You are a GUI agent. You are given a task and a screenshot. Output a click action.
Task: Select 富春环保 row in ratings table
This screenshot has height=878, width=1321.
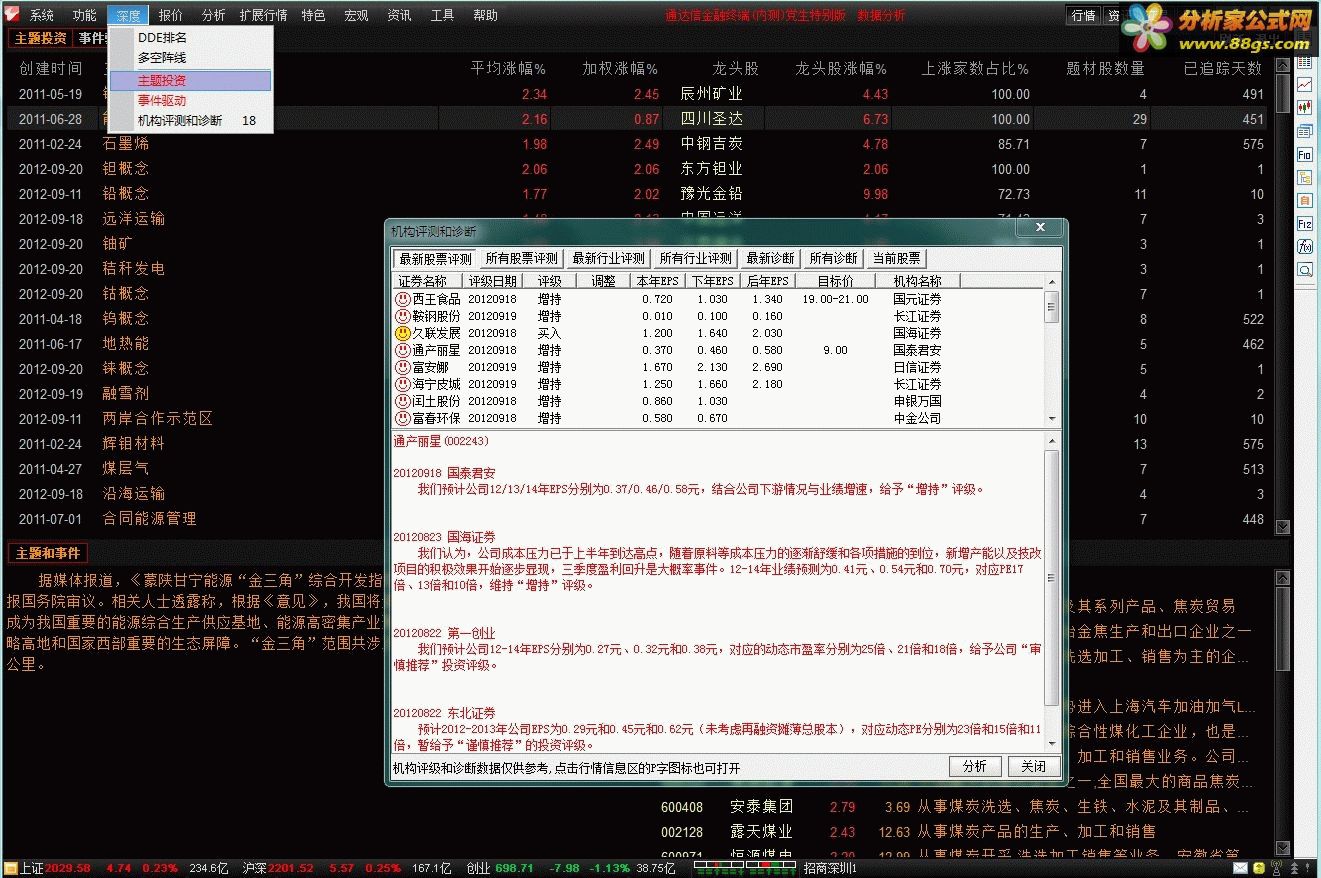[x=718, y=418]
